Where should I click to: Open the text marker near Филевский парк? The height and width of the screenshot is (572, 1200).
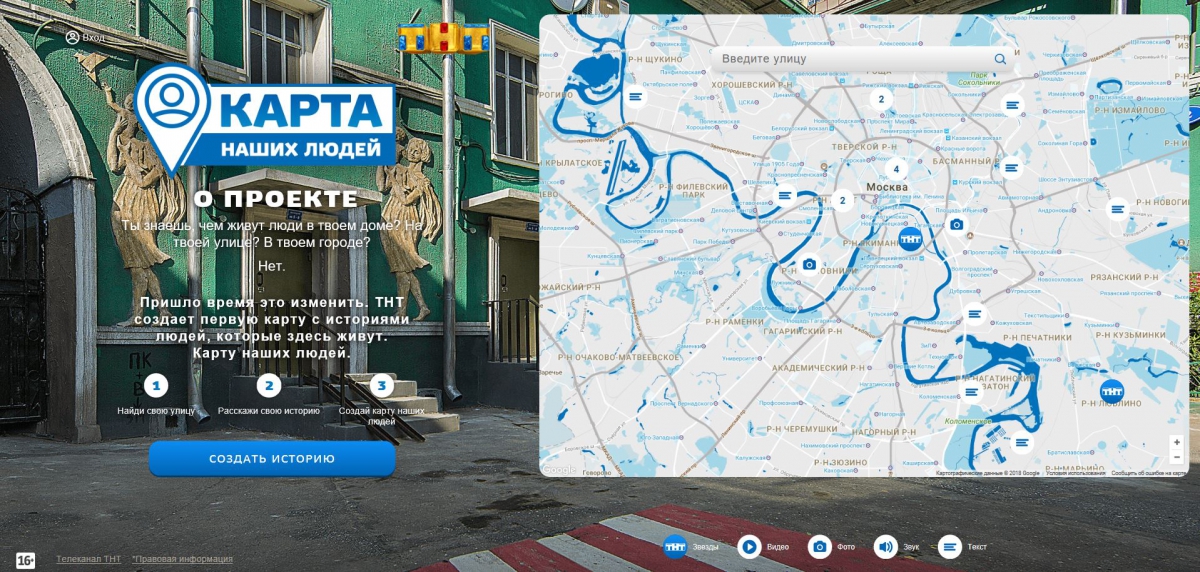point(785,195)
